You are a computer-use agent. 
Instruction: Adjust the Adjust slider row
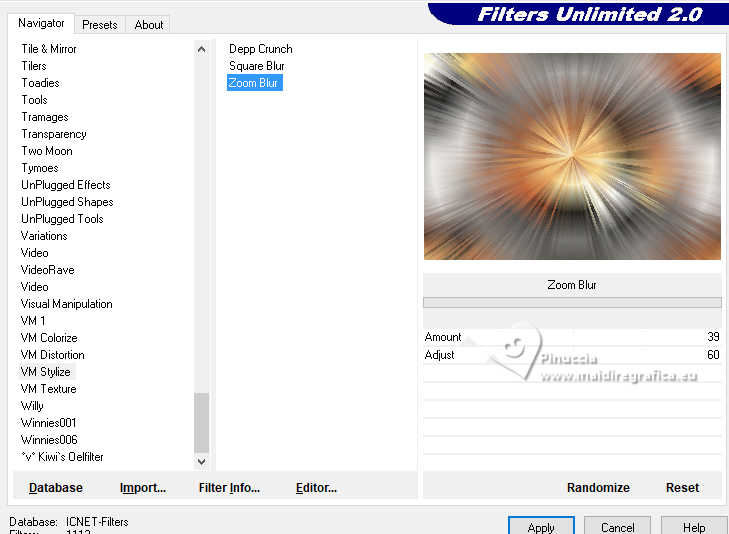coord(572,355)
